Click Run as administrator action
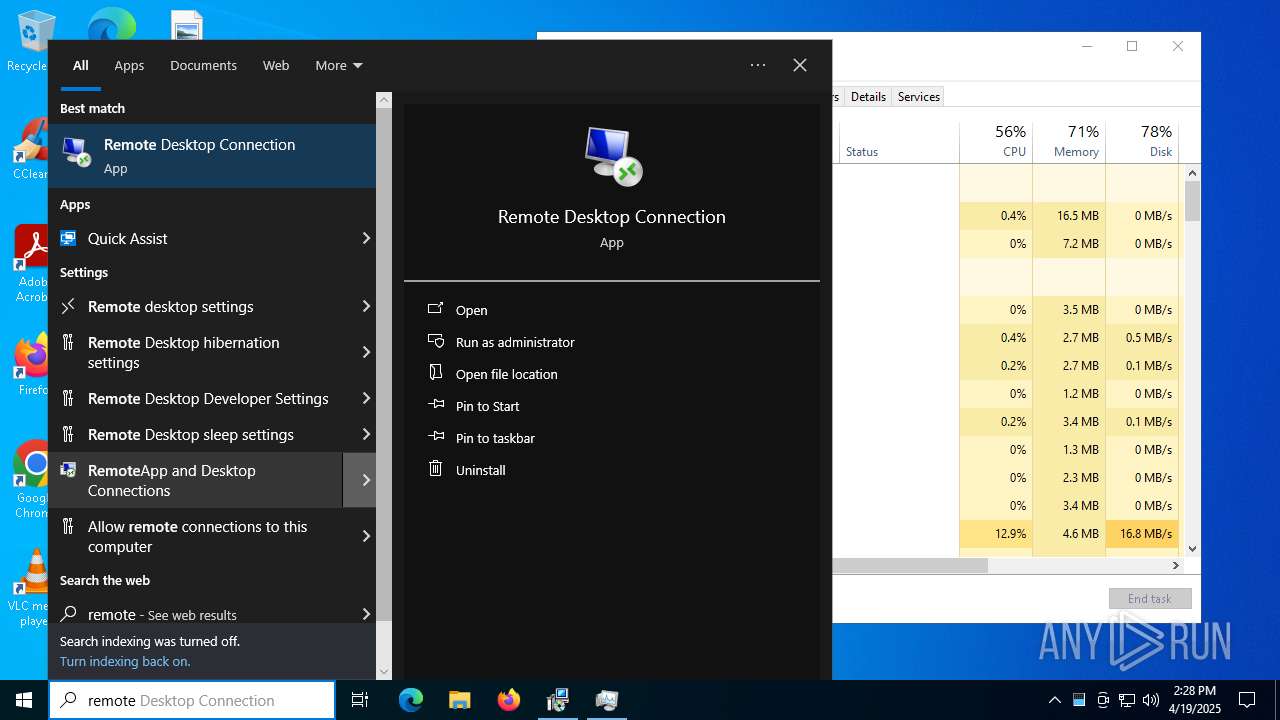 tap(515, 342)
